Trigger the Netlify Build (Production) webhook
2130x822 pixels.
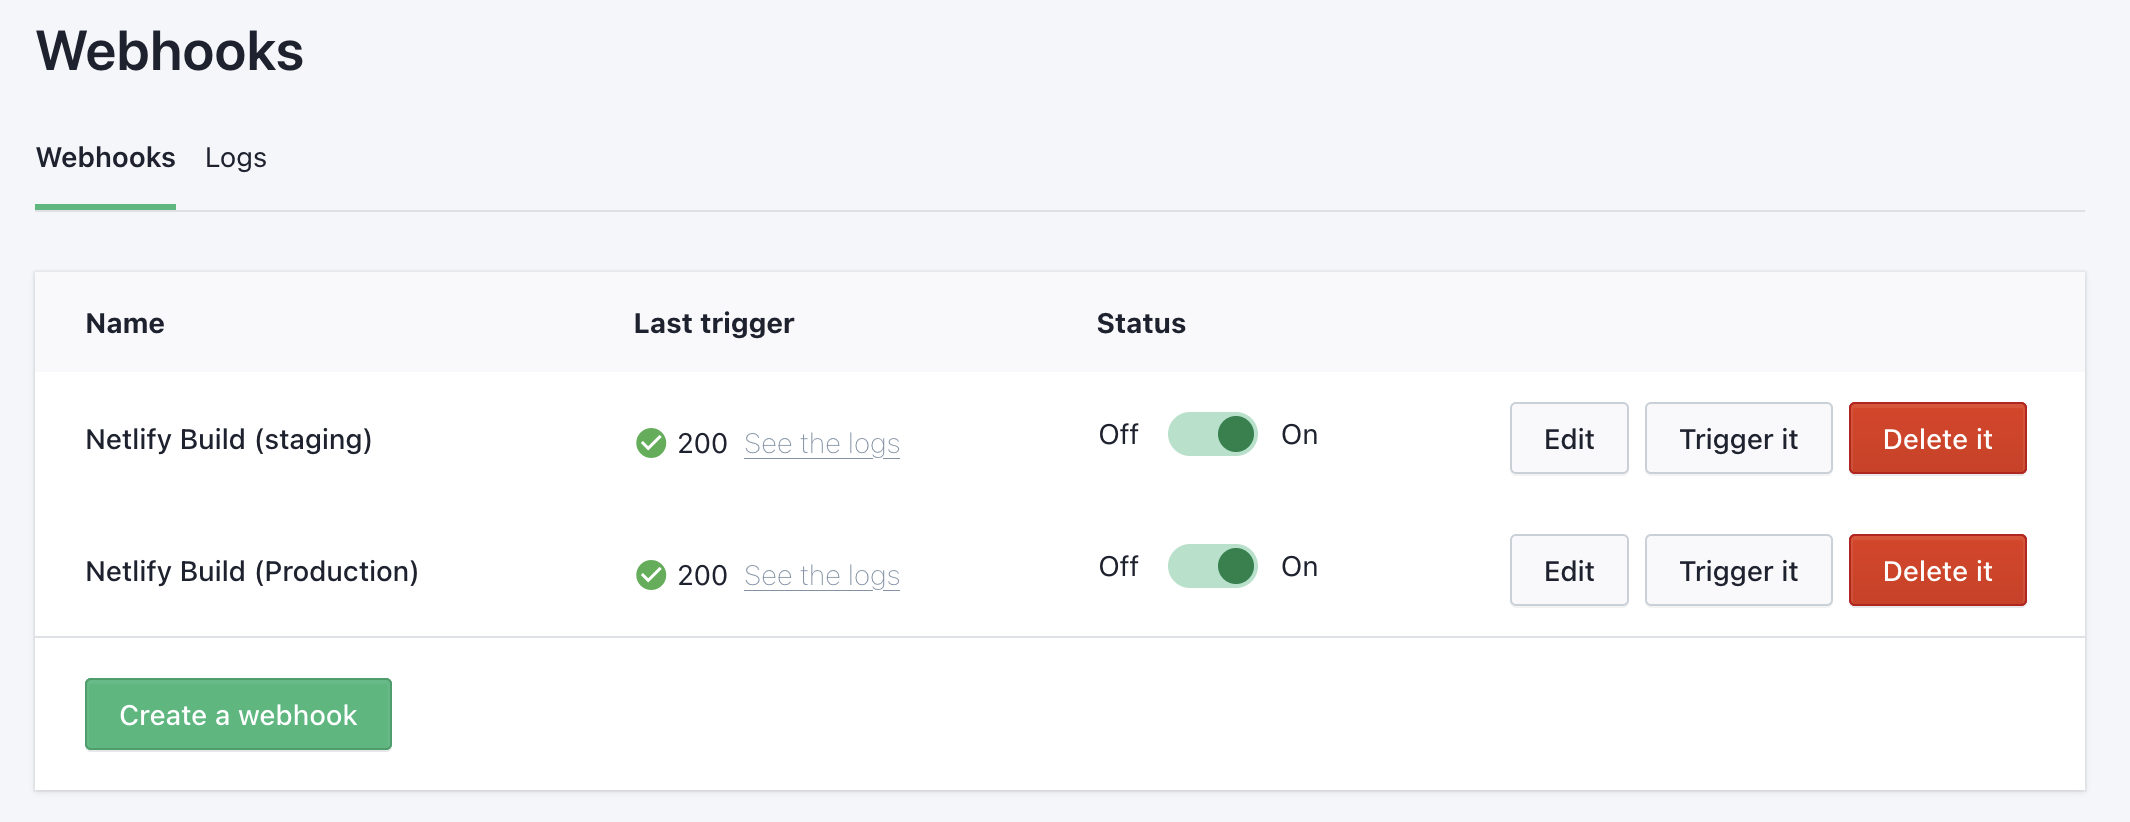point(1738,570)
